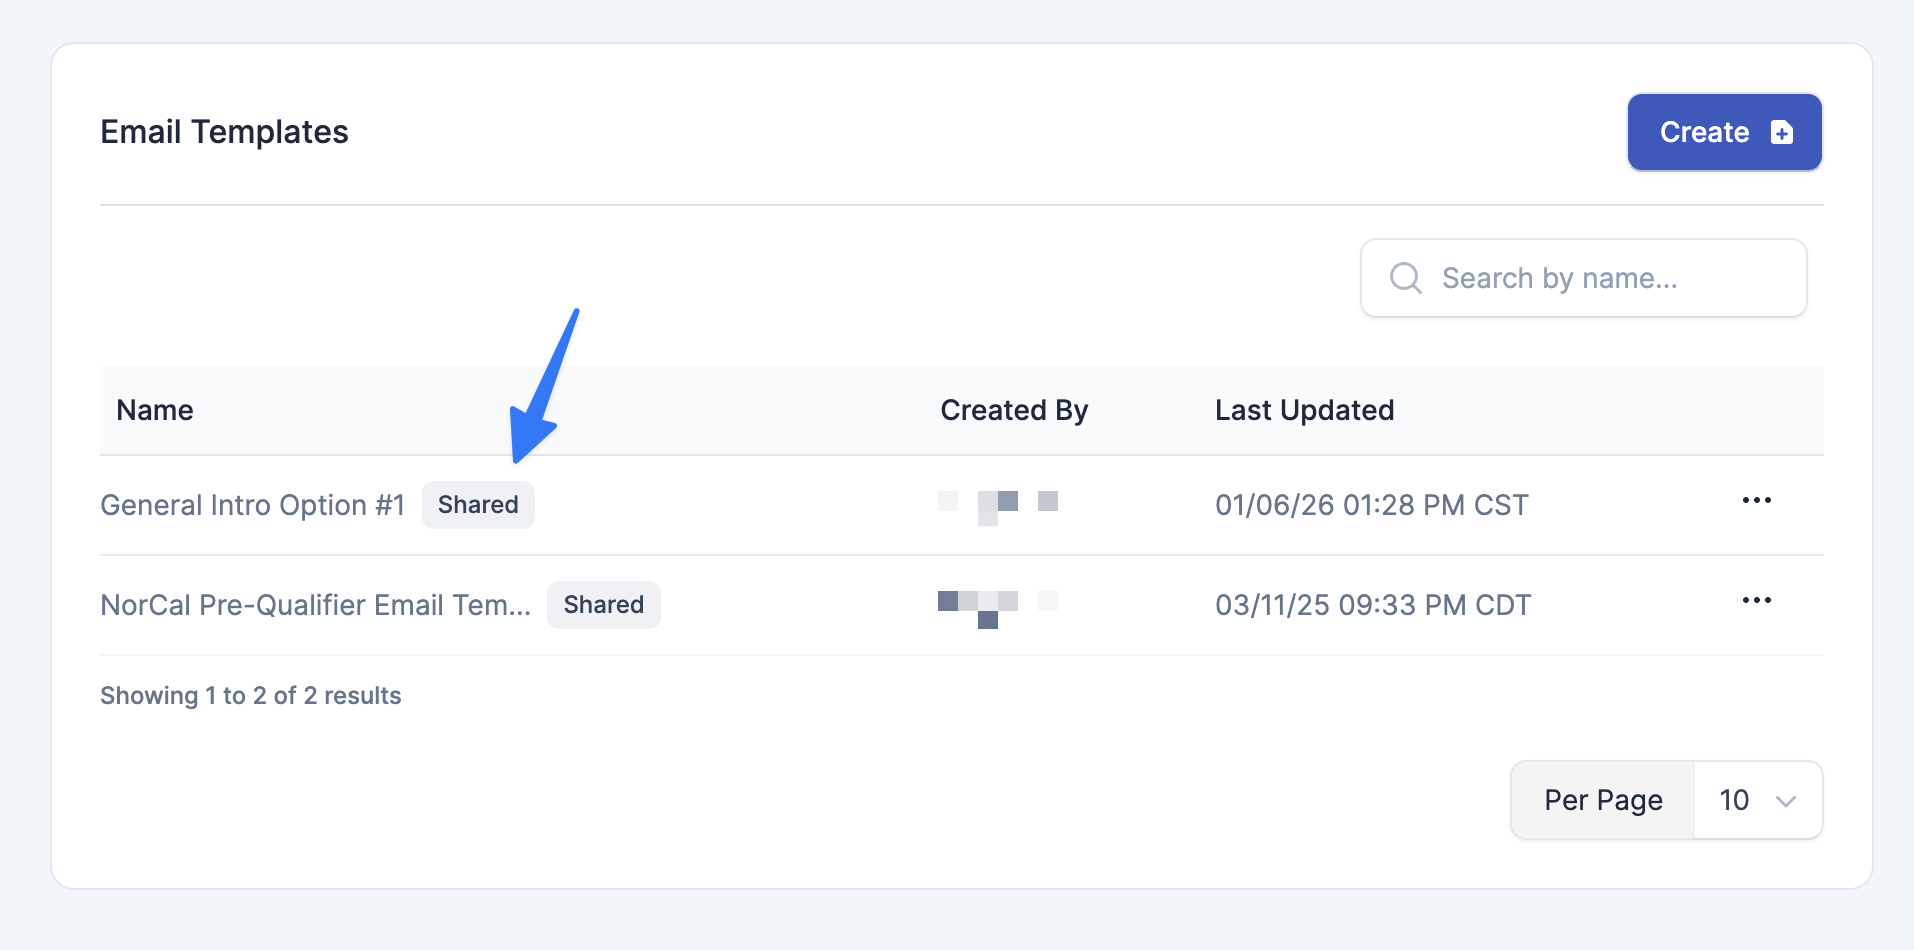This screenshot has height=950, width=1914.
Task: Open the actions menu for NorCal Pre-Qualifier template
Action: (1757, 600)
